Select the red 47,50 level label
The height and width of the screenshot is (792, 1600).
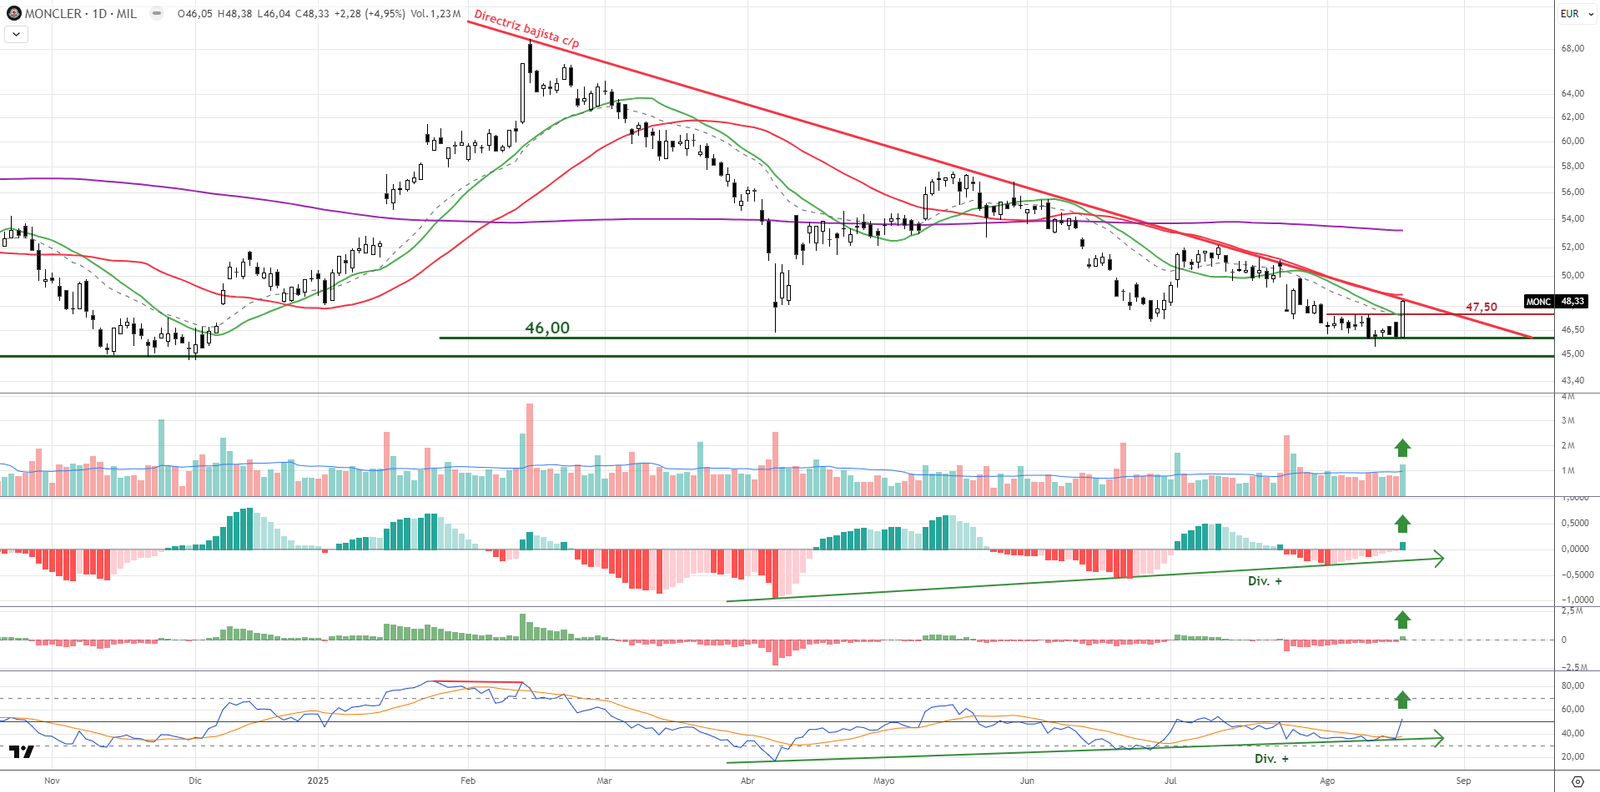[1481, 307]
